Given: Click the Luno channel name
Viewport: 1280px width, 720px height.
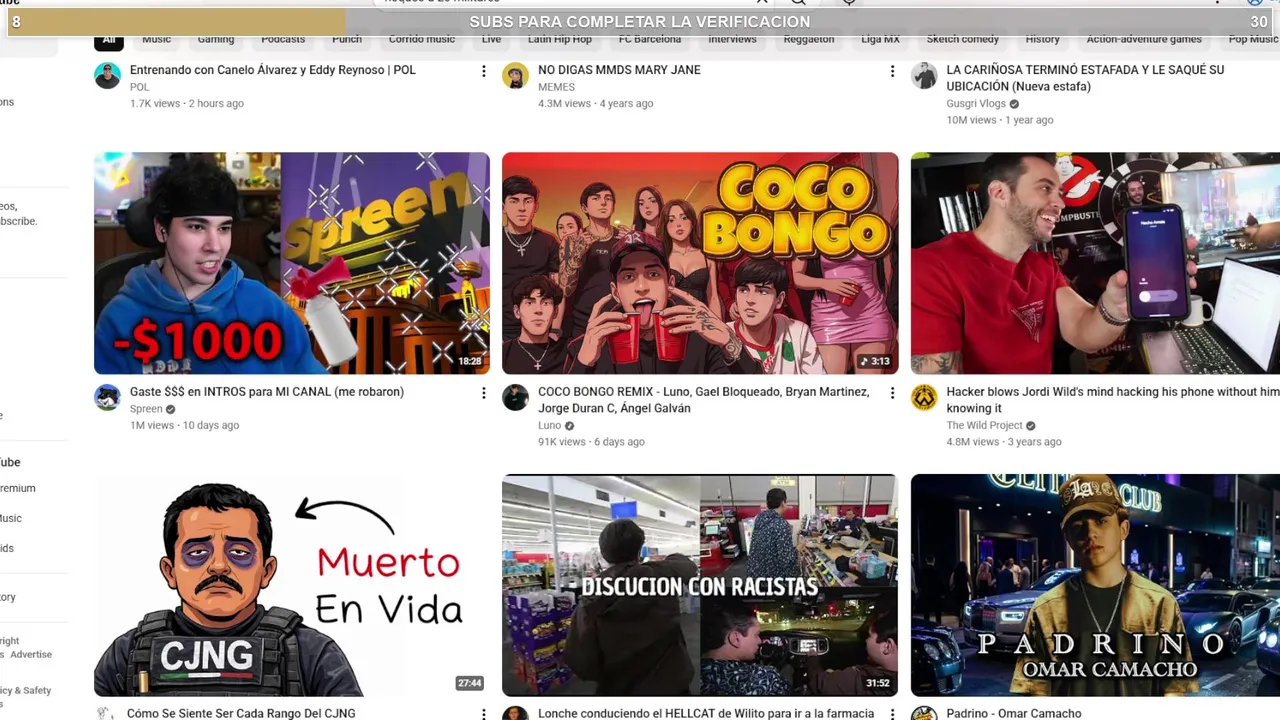Looking at the screenshot, I should tap(550, 426).
